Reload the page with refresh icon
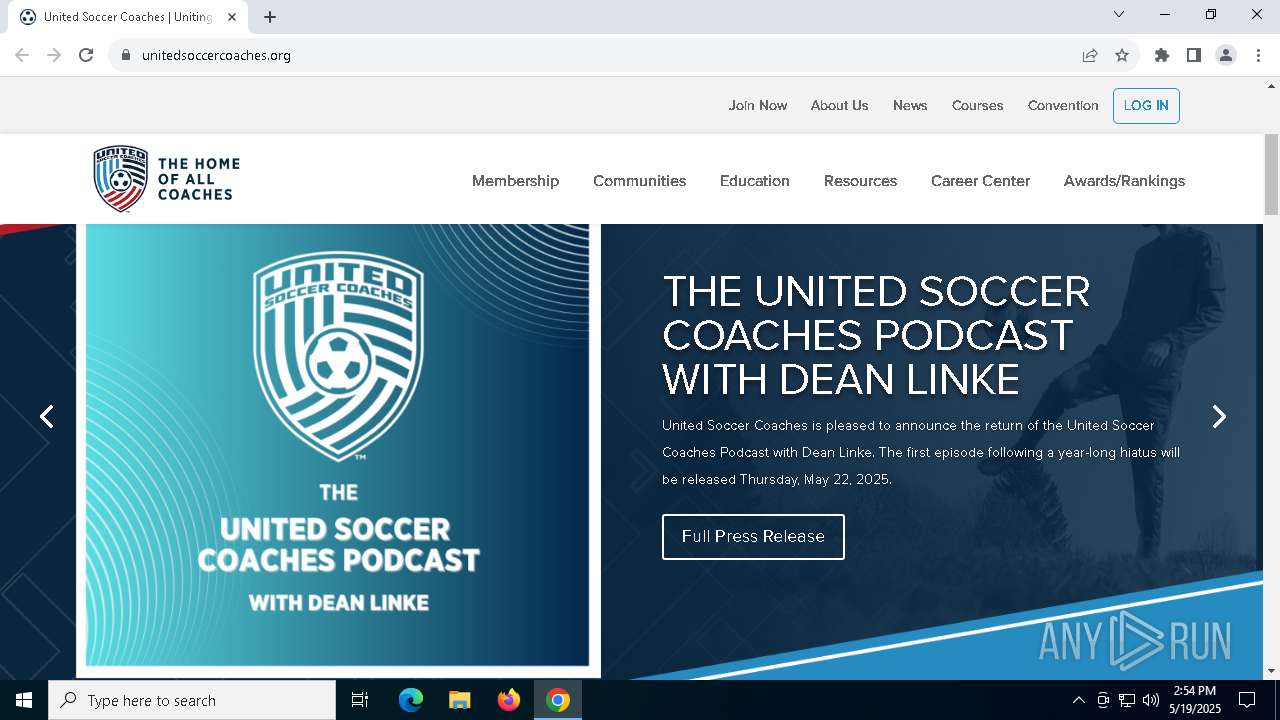Image resolution: width=1280 pixels, height=720 pixels. coord(86,55)
